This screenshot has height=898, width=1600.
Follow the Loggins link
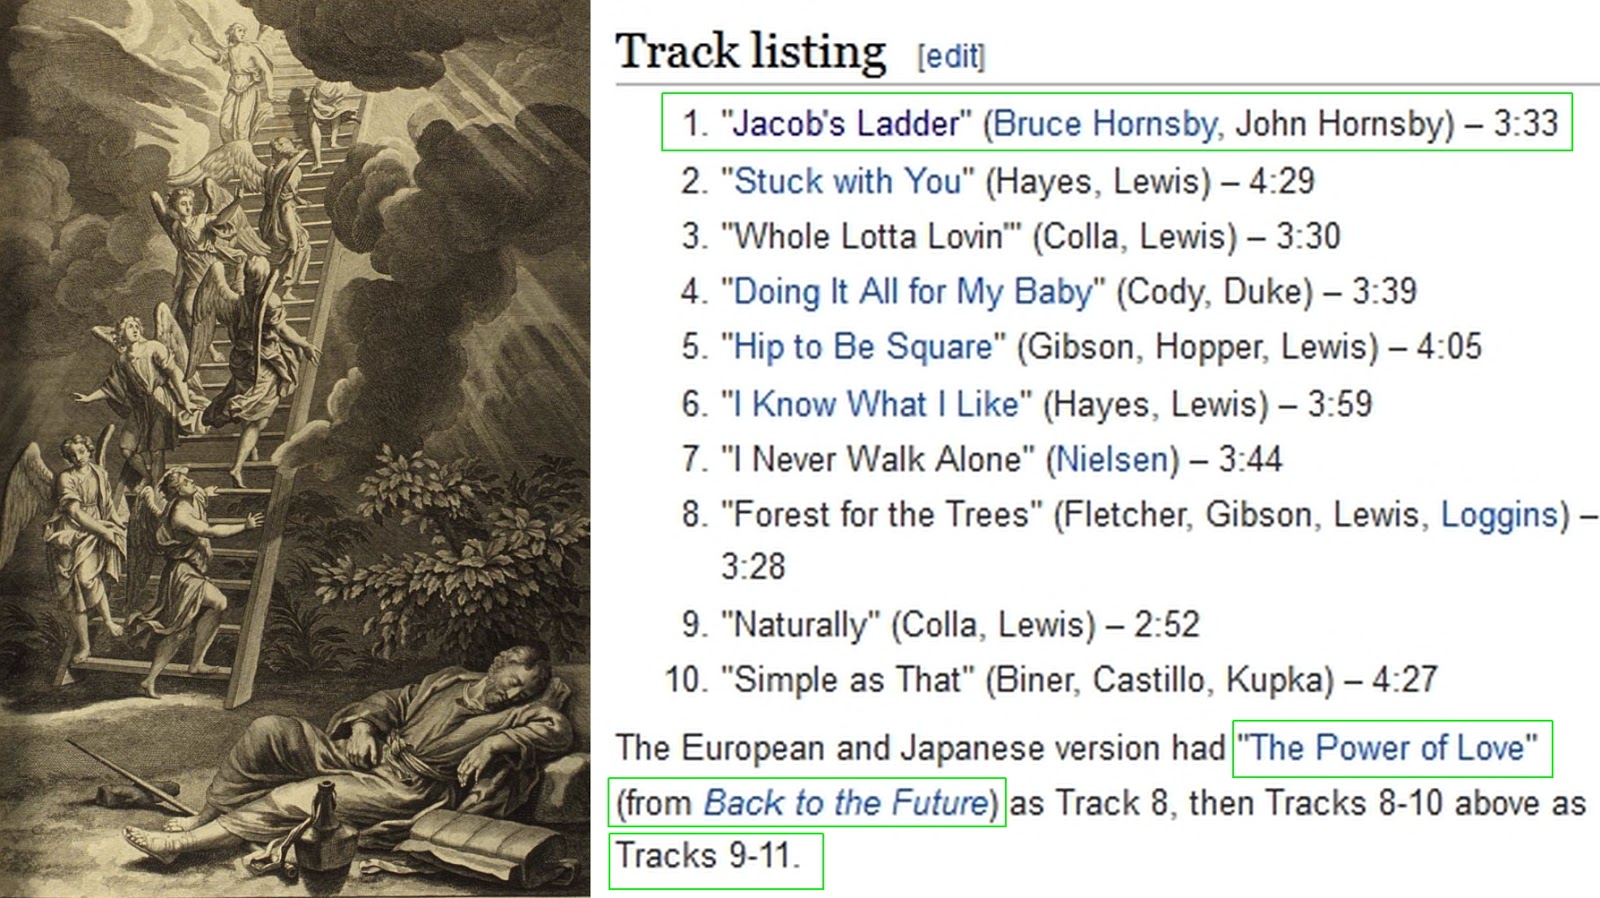coord(1499,514)
